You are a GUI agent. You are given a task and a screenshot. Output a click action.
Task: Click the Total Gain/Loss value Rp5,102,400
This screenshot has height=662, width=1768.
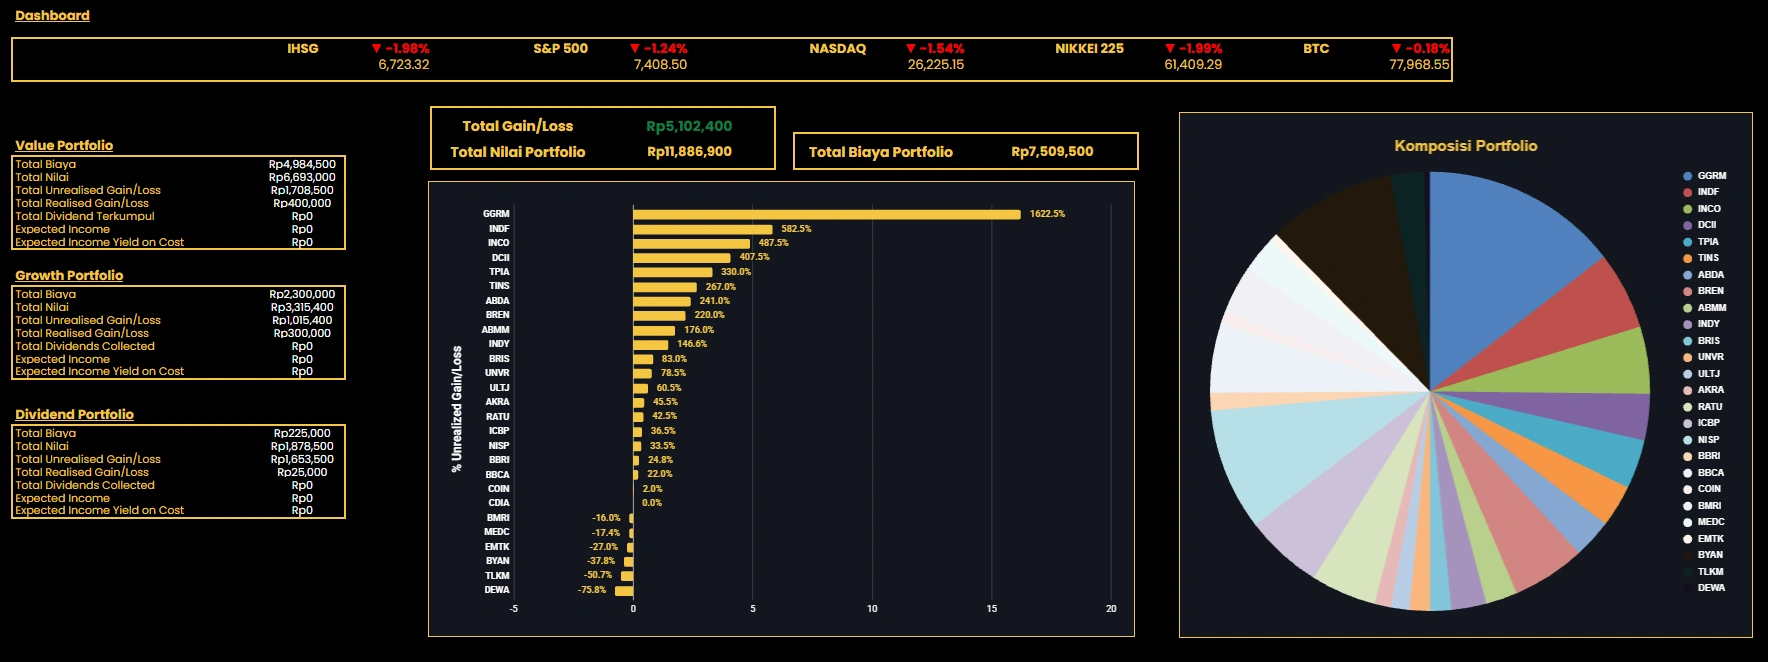point(689,126)
